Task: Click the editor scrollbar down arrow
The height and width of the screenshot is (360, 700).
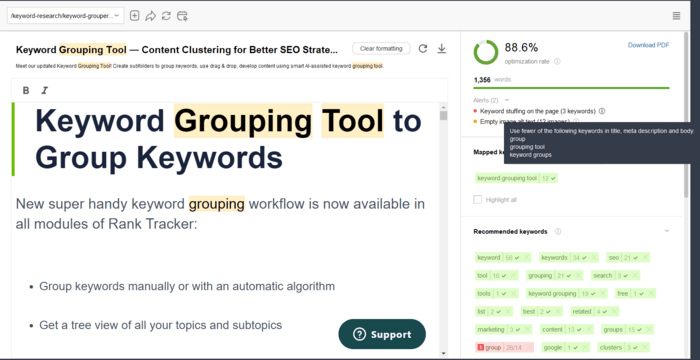Action: pos(443,353)
